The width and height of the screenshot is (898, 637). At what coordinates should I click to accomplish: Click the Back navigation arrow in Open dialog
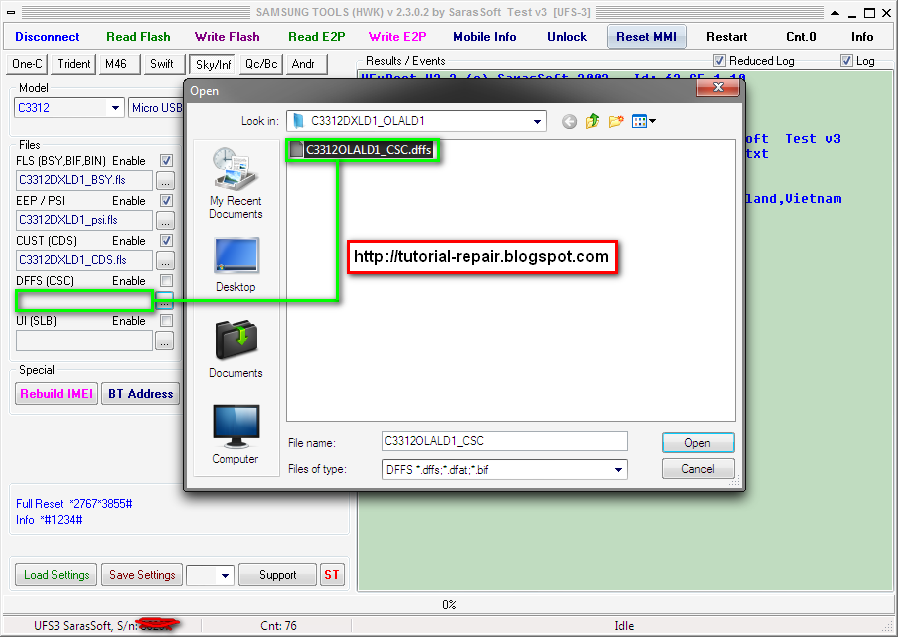[x=569, y=120]
